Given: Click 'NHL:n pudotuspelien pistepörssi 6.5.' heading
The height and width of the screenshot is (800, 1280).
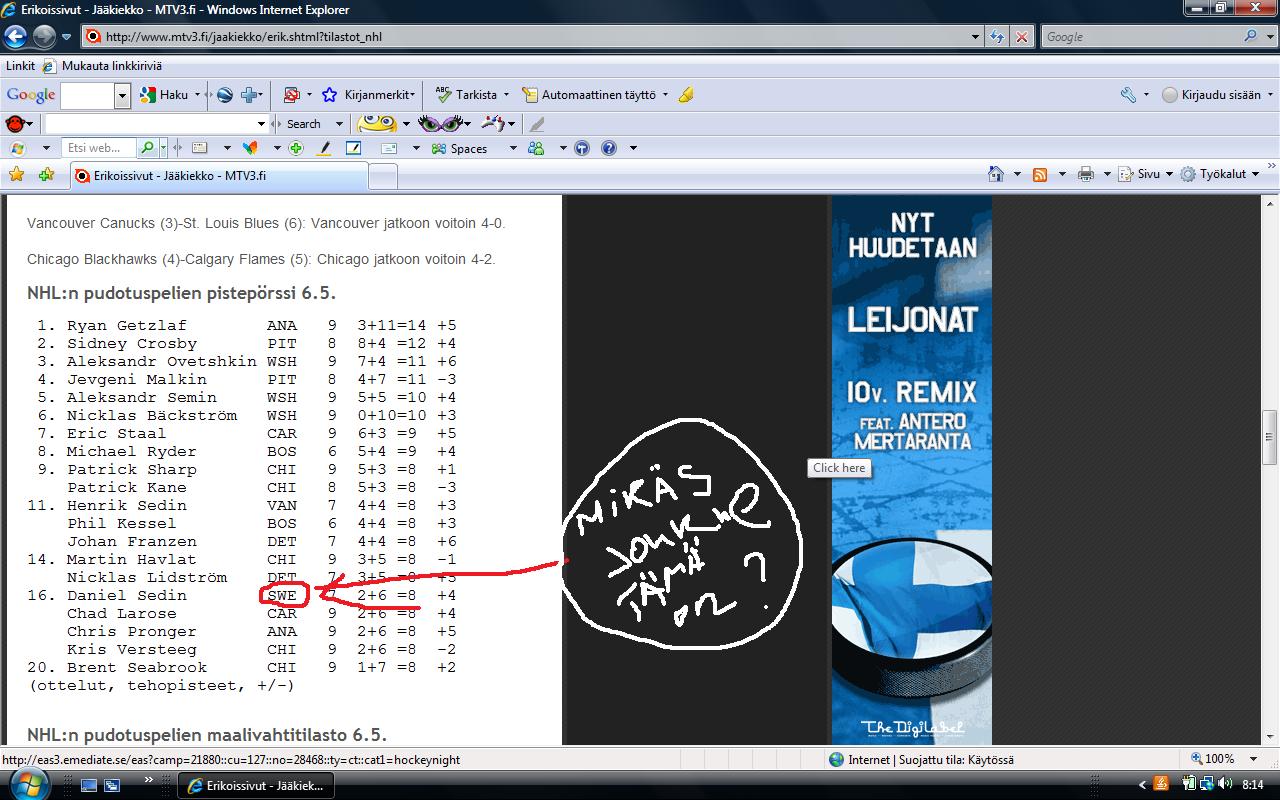Looking at the screenshot, I should tap(182, 293).
